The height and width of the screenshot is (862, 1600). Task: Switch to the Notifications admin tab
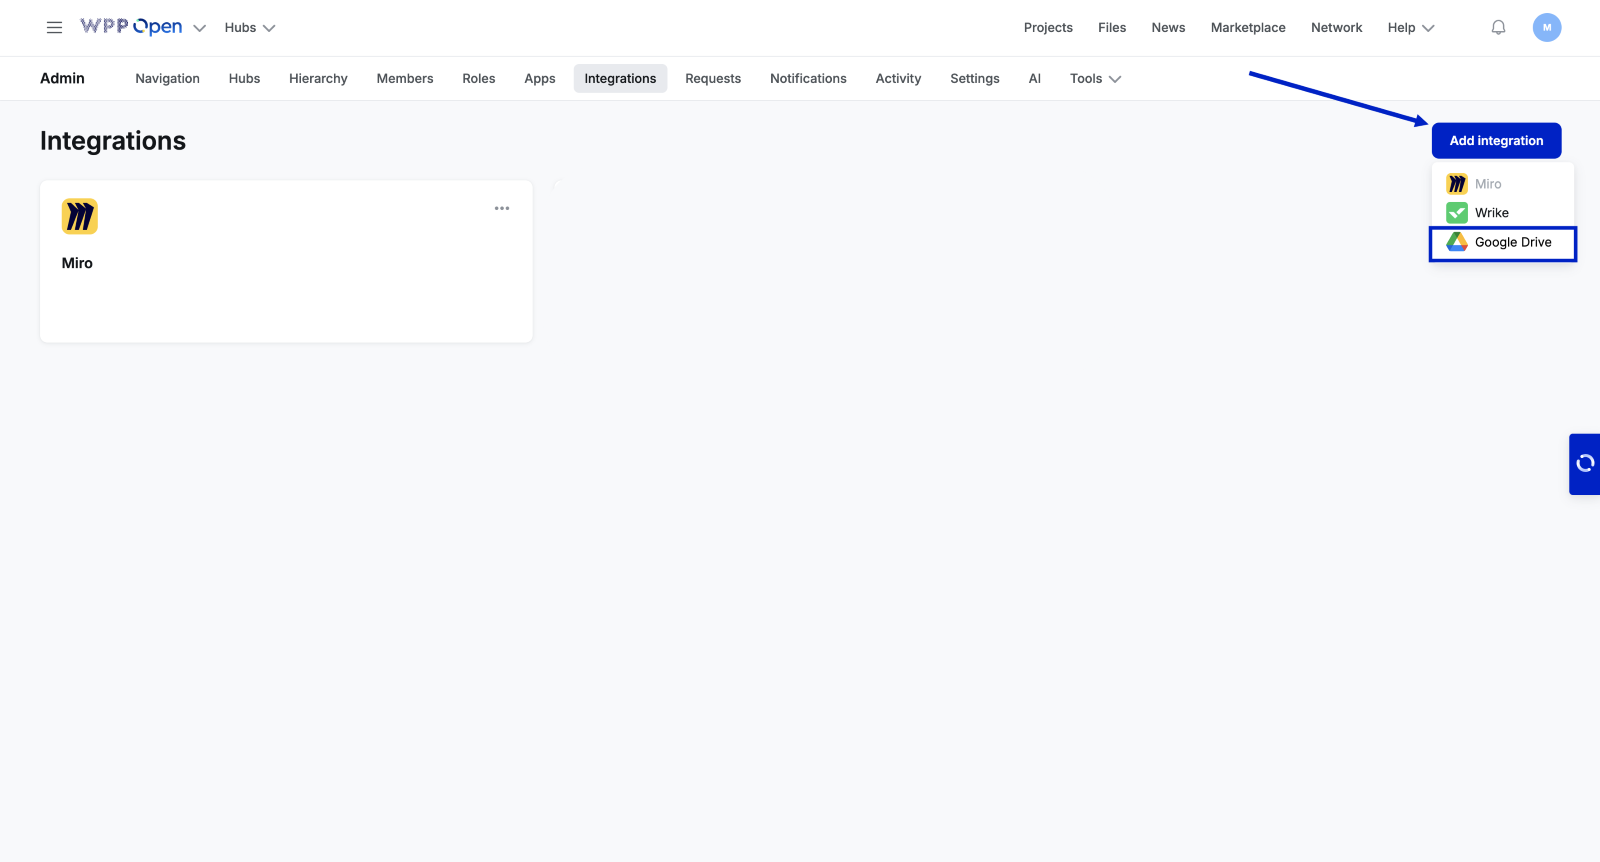tap(808, 79)
